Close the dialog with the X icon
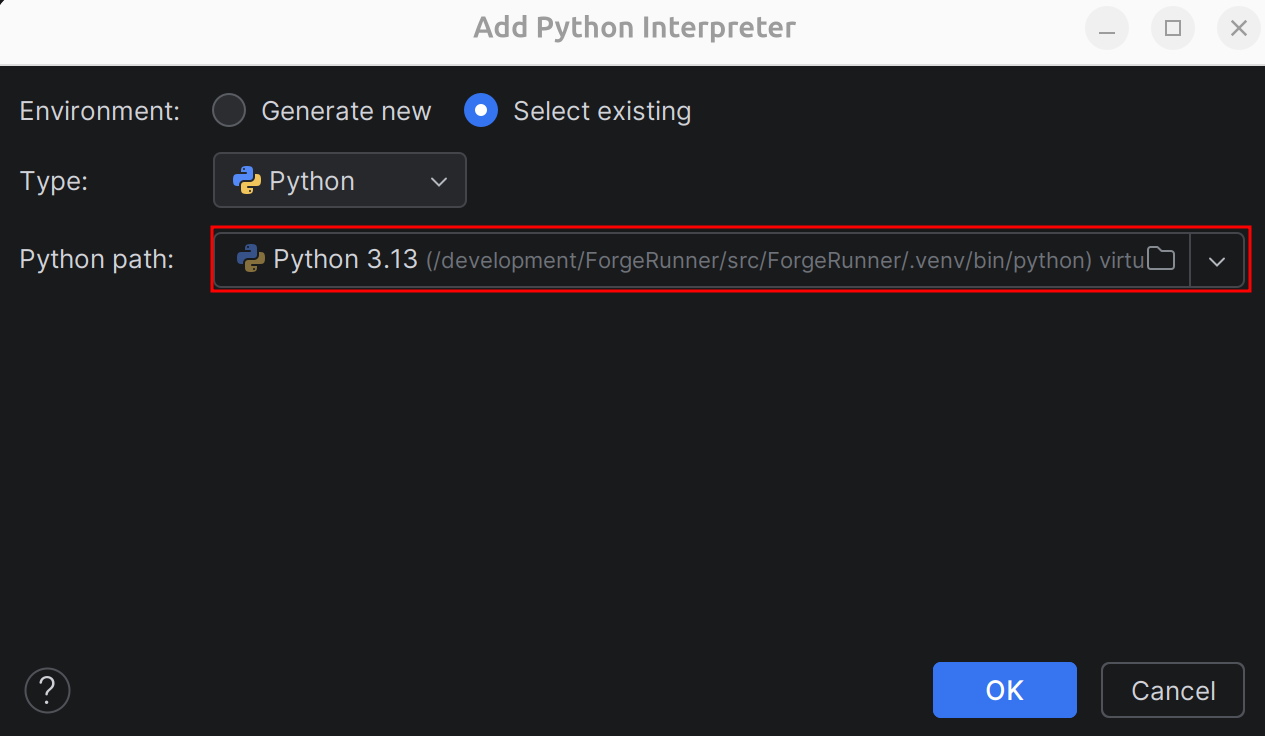The width and height of the screenshot is (1265, 736). tap(1238, 29)
